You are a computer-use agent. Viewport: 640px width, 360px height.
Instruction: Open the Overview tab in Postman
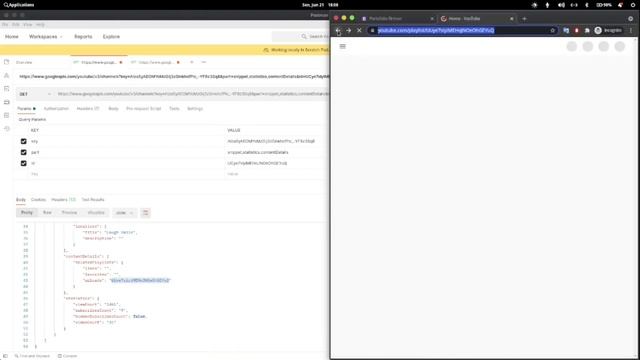(x=24, y=62)
